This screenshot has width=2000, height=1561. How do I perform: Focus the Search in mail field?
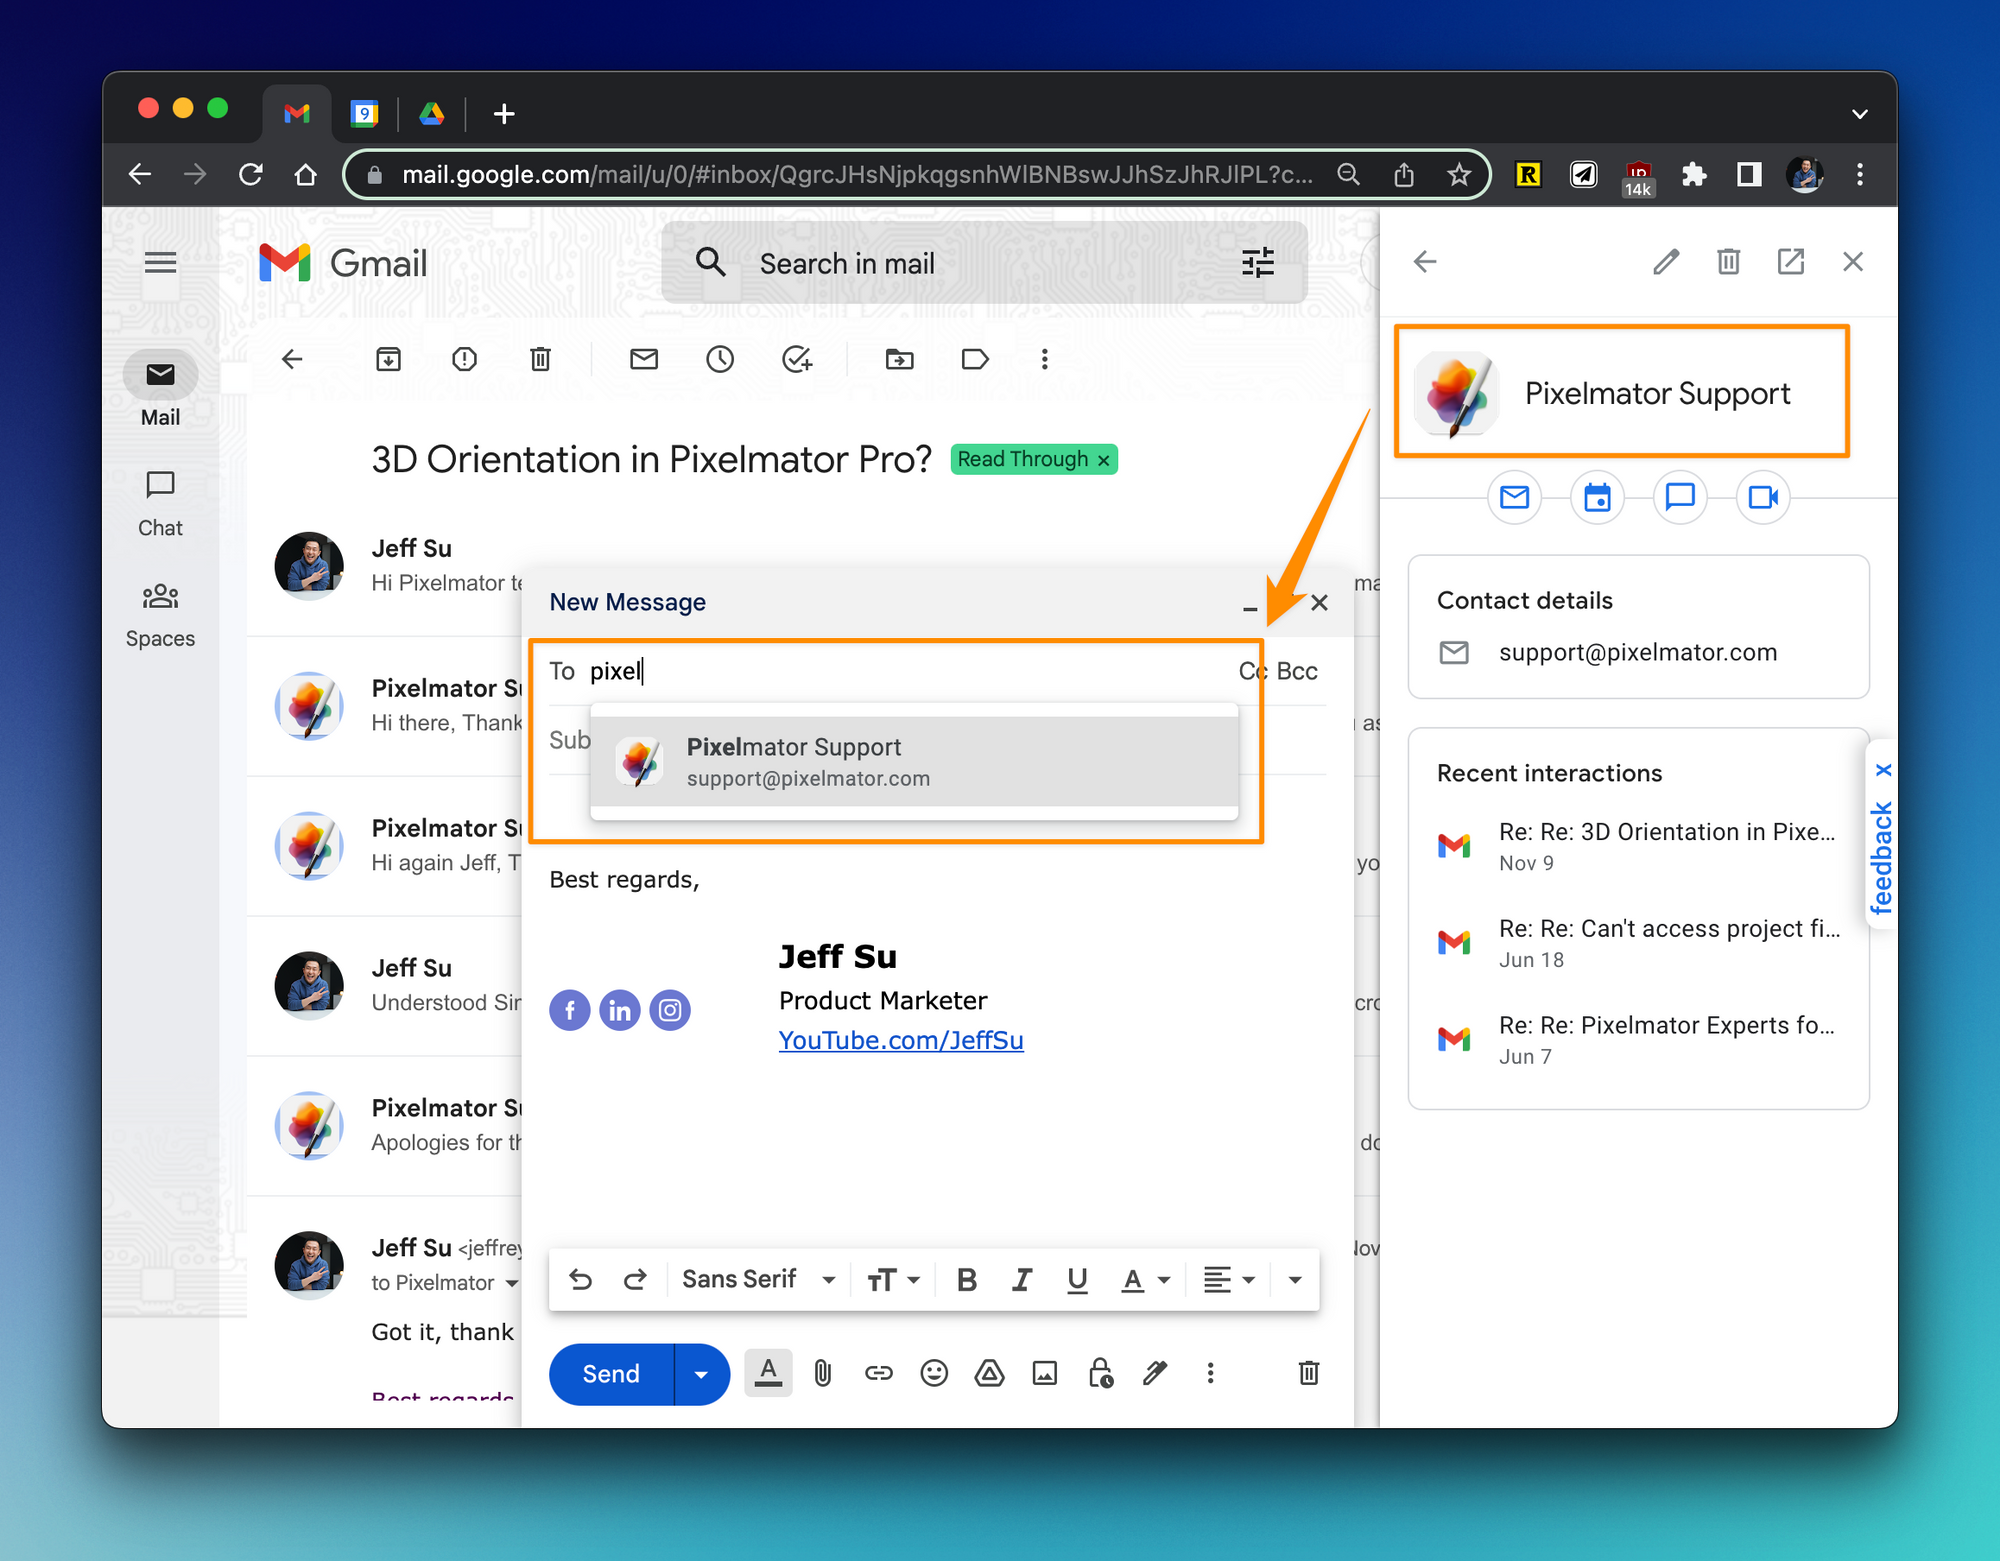[x=985, y=263]
